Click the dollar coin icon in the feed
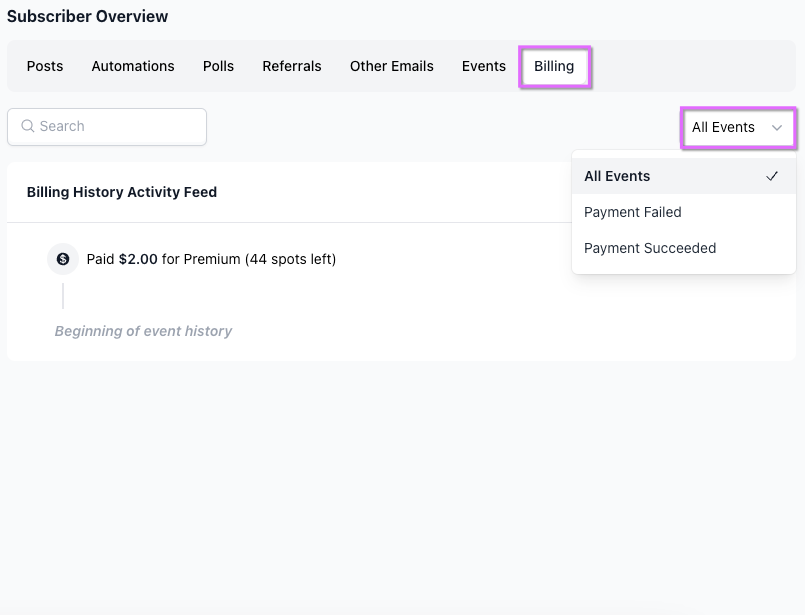The height and width of the screenshot is (615, 805). 63,259
